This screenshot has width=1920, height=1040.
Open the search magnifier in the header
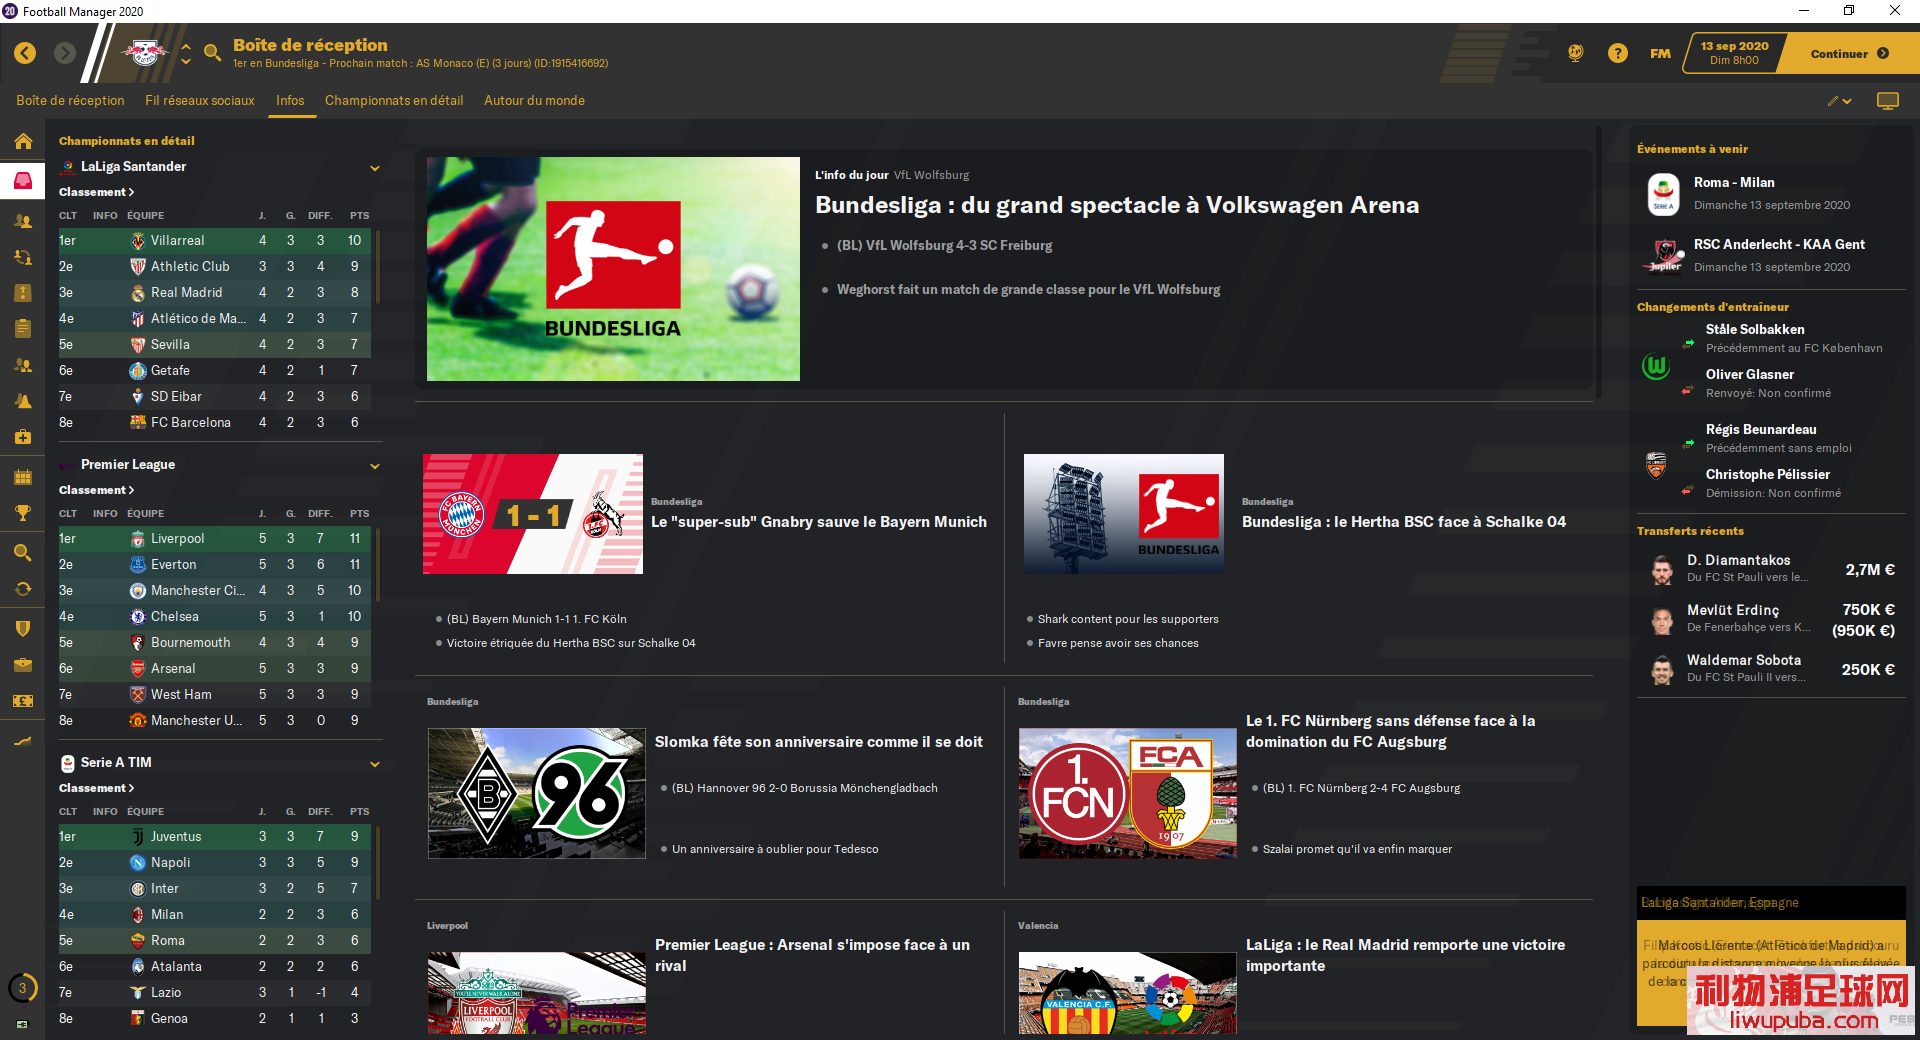point(212,53)
